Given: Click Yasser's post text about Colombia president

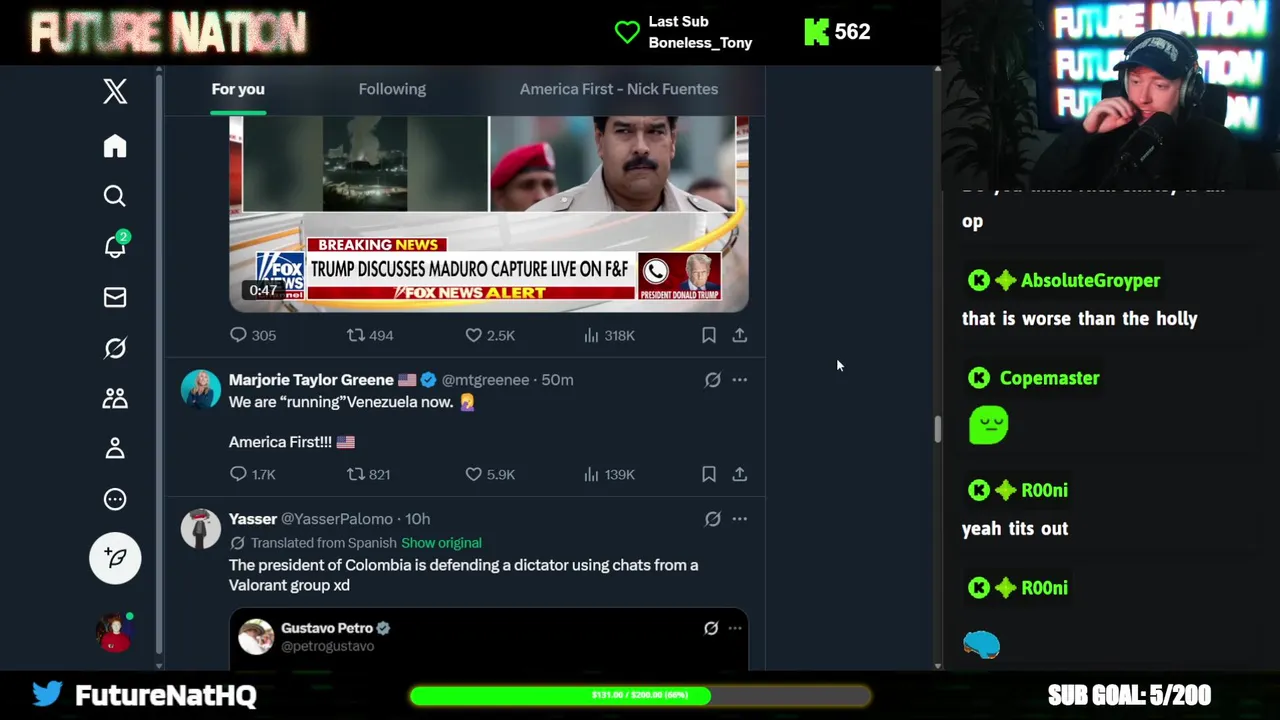Looking at the screenshot, I should (463, 575).
